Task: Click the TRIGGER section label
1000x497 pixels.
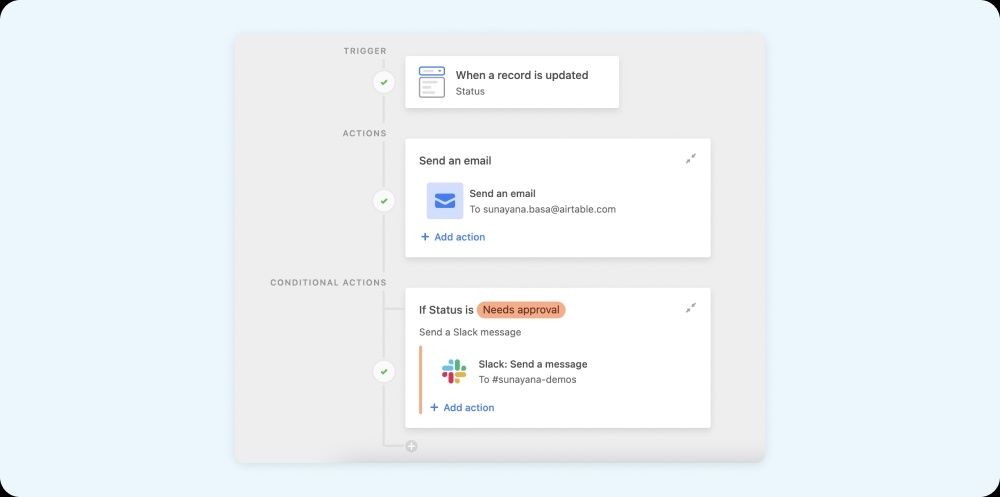Action: click(x=365, y=51)
